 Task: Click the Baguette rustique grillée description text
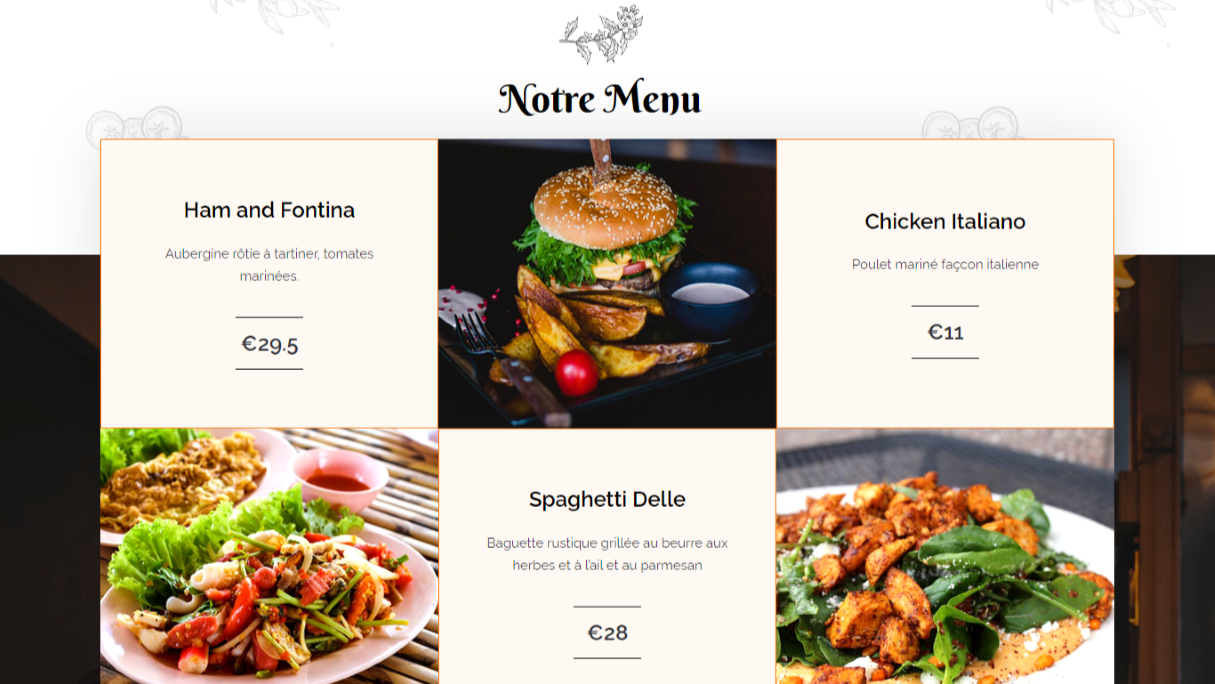click(x=607, y=554)
